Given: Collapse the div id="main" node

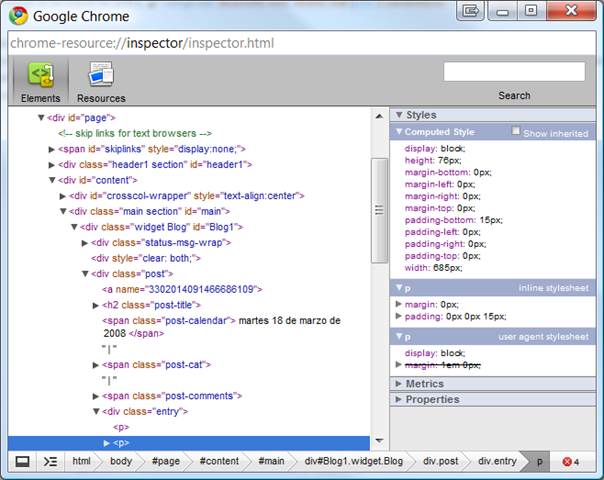Looking at the screenshot, I should coord(63,211).
